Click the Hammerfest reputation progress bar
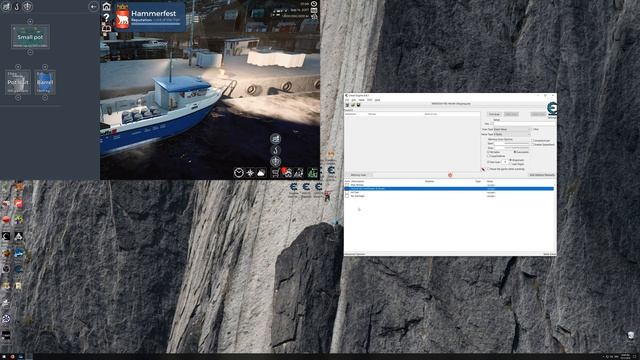This screenshot has height=360, width=640. (155, 24)
